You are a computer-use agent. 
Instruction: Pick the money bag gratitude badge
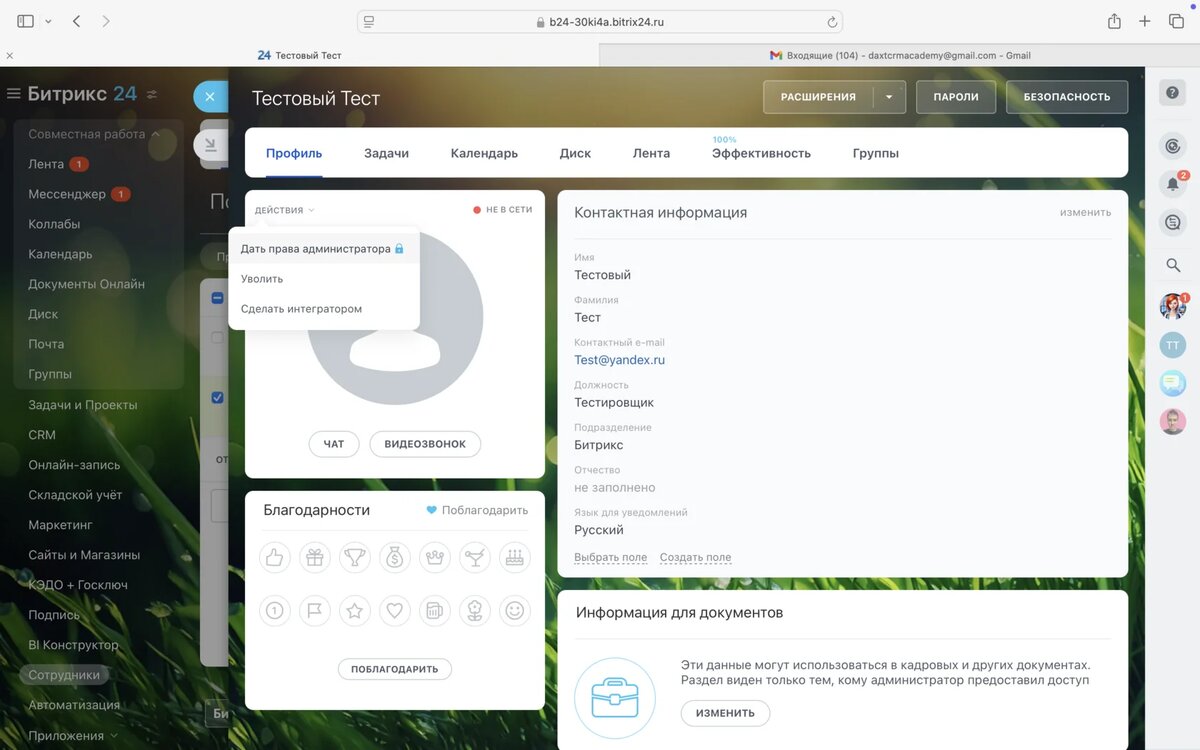[395, 557]
